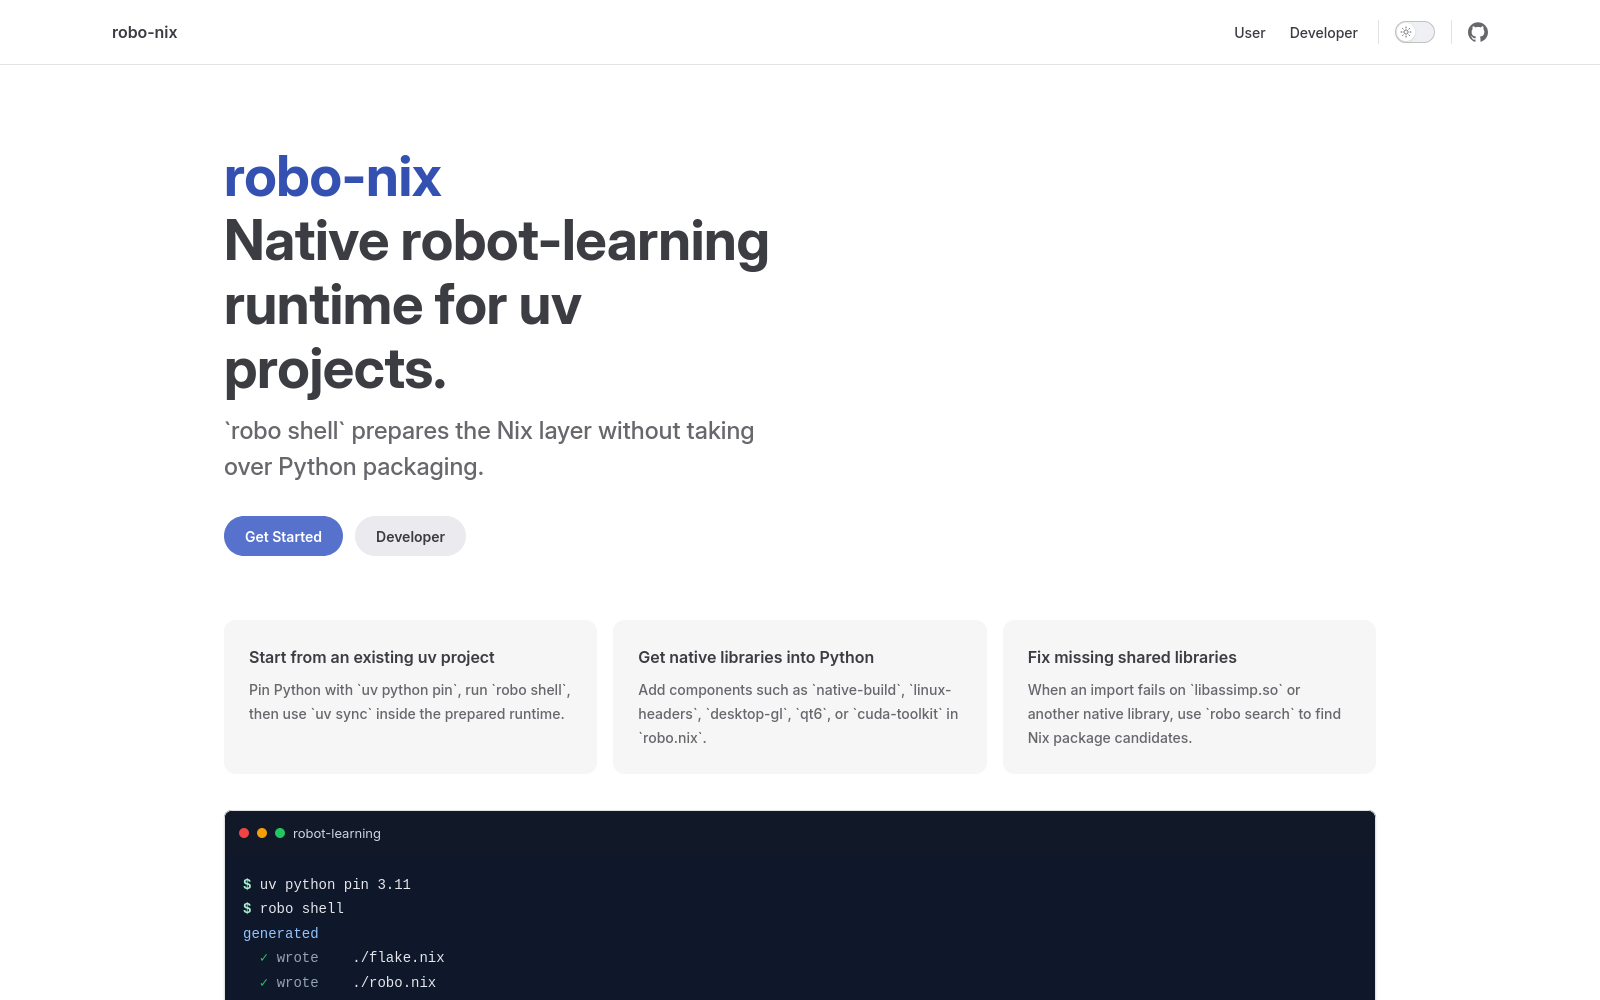Click the 'Pin Python with uv python pin' description
The width and height of the screenshot is (1600, 1000).
coord(410,702)
